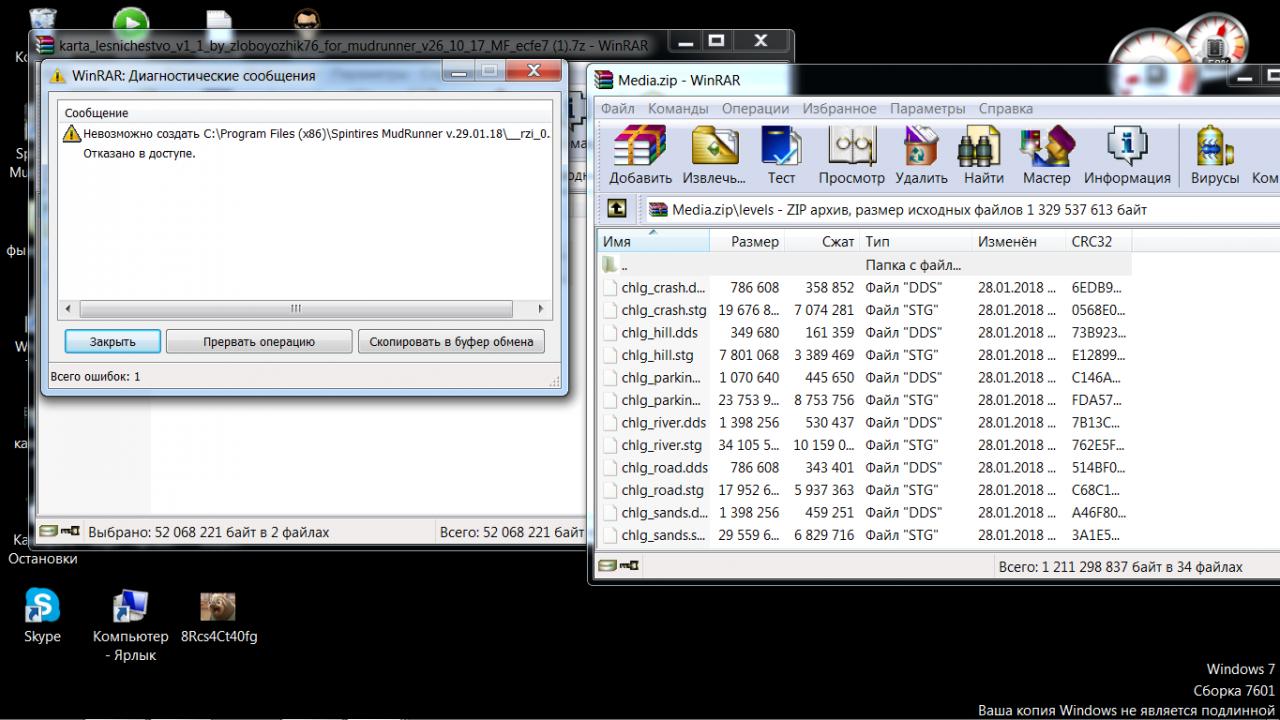The width and height of the screenshot is (1280, 720).
Task: Click the horizontal scrollbar in diagnostics dialog
Action: pyautogui.click(x=296, y=309)
